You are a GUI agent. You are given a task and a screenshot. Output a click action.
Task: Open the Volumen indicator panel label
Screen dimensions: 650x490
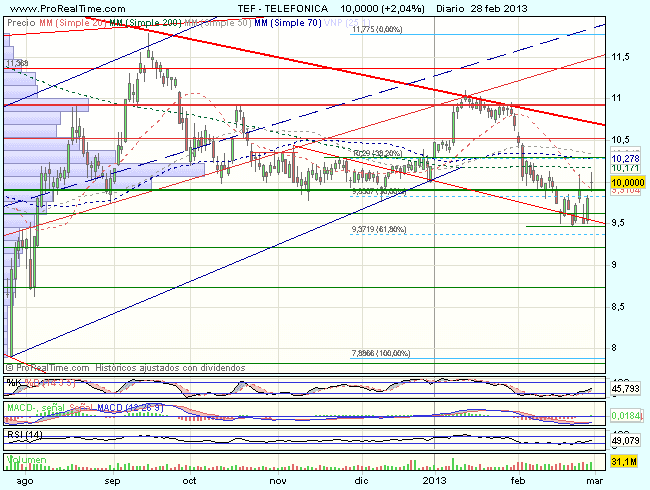tap(26, 461)
